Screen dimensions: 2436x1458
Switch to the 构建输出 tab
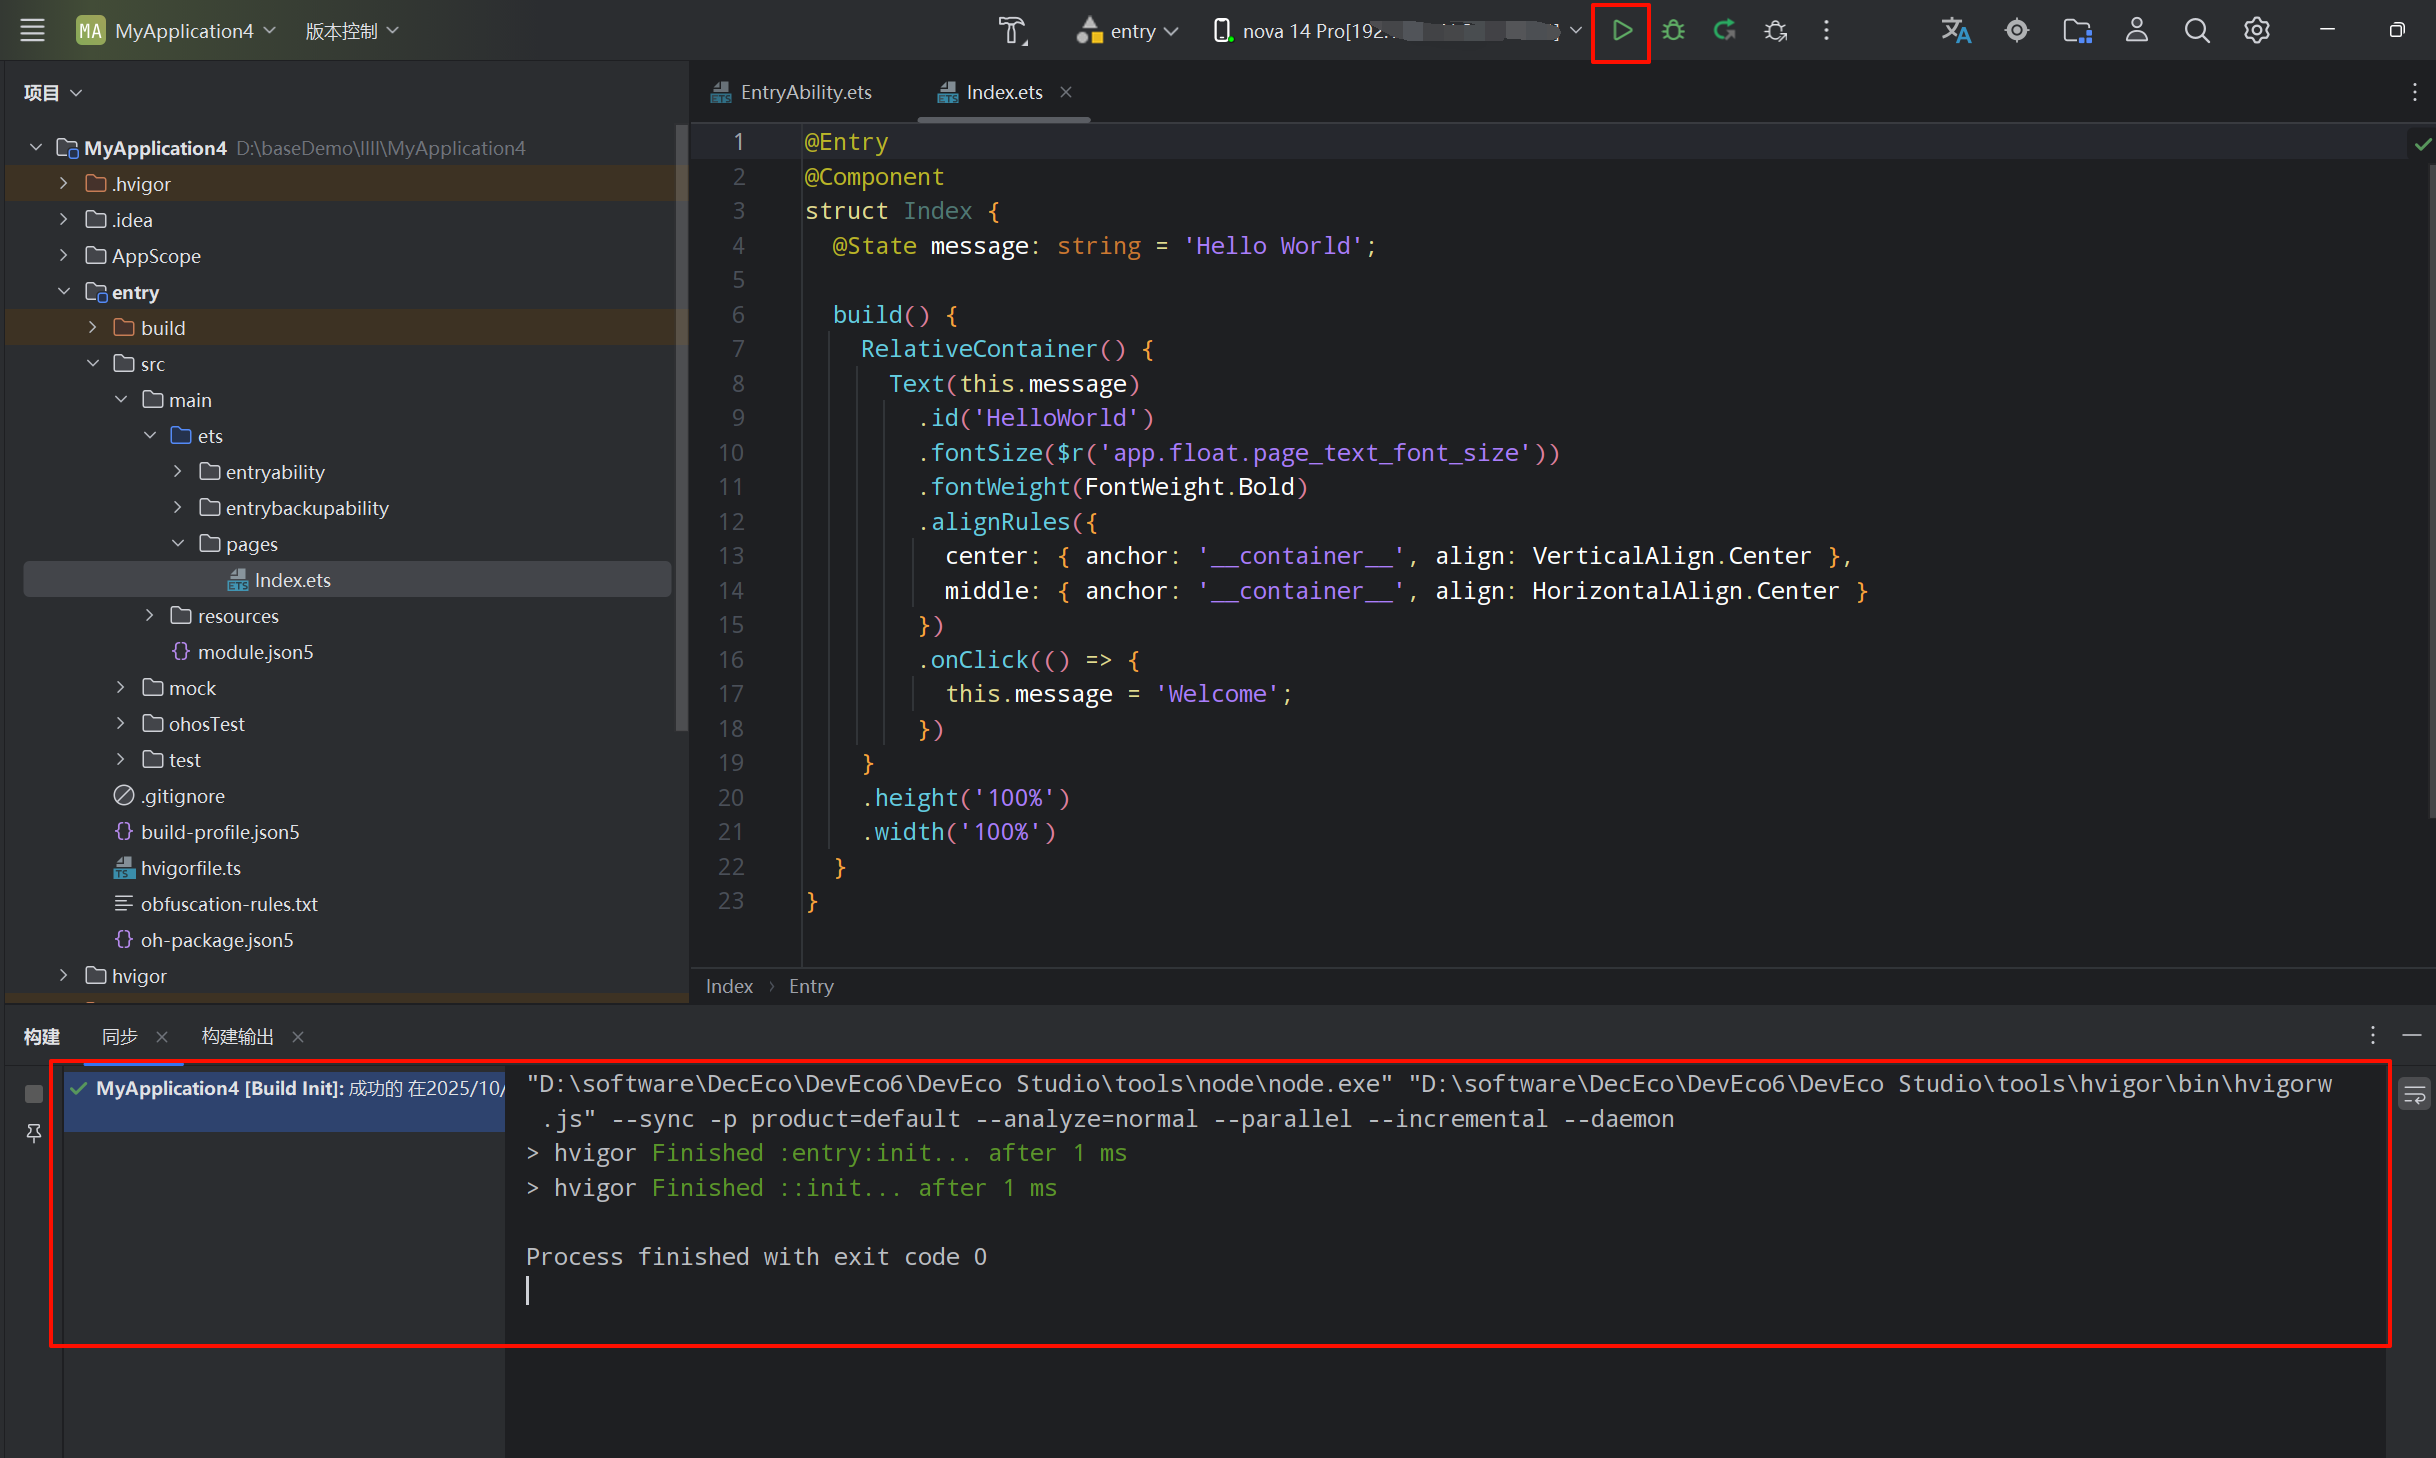[237, 1037]
